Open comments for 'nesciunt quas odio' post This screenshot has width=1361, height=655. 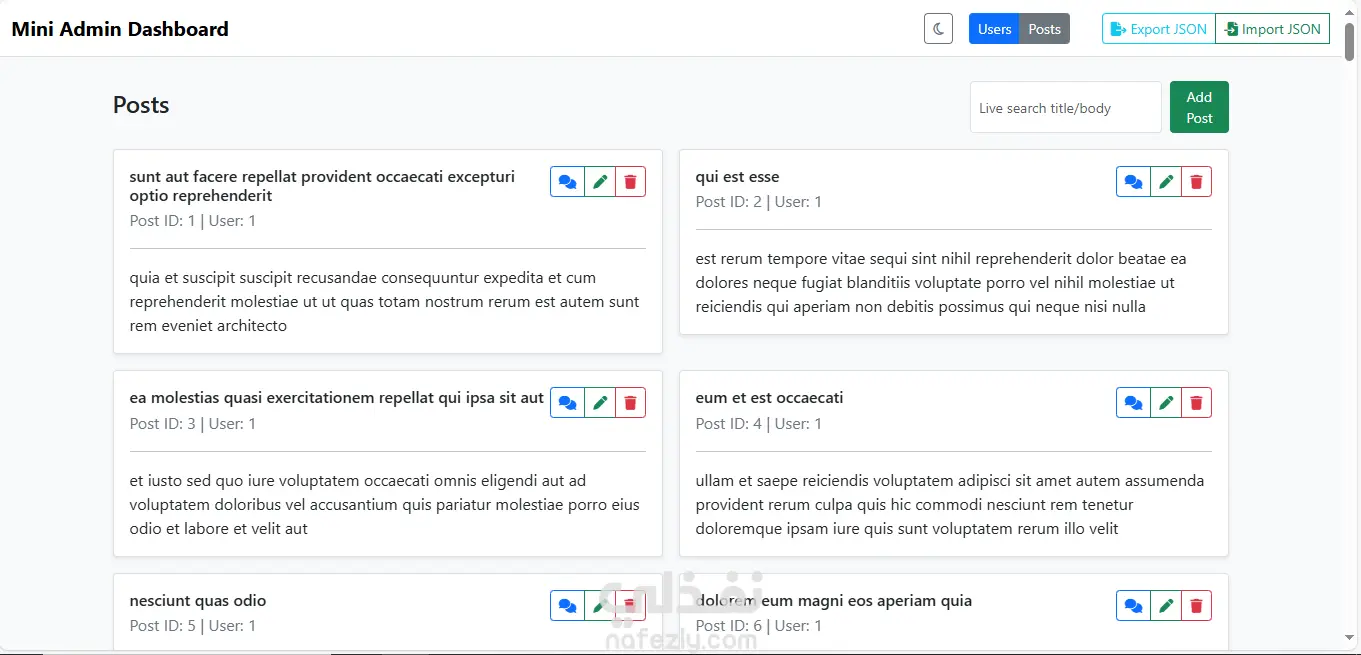(567, 606)
